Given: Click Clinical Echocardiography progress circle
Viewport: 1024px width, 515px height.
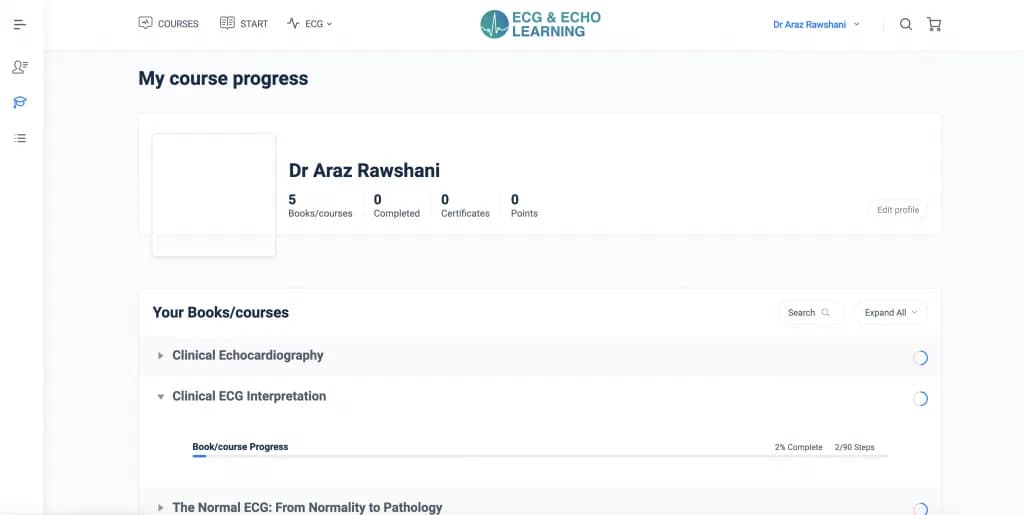Looking at the screenshot, I should pyautogui.click(x=920, y=357).
